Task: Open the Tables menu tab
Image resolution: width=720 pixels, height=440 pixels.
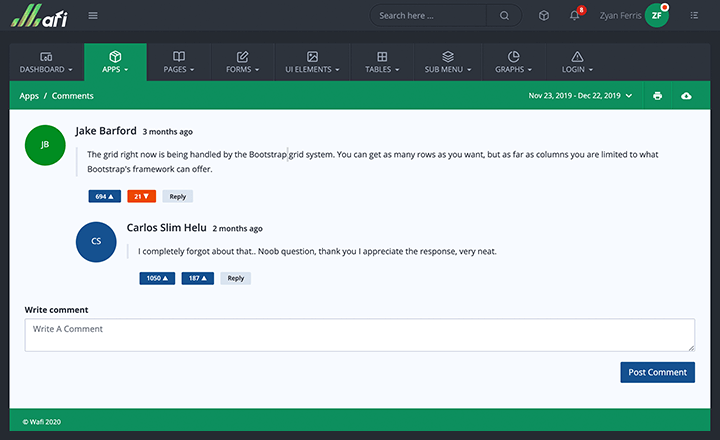Action: point(382,63)
